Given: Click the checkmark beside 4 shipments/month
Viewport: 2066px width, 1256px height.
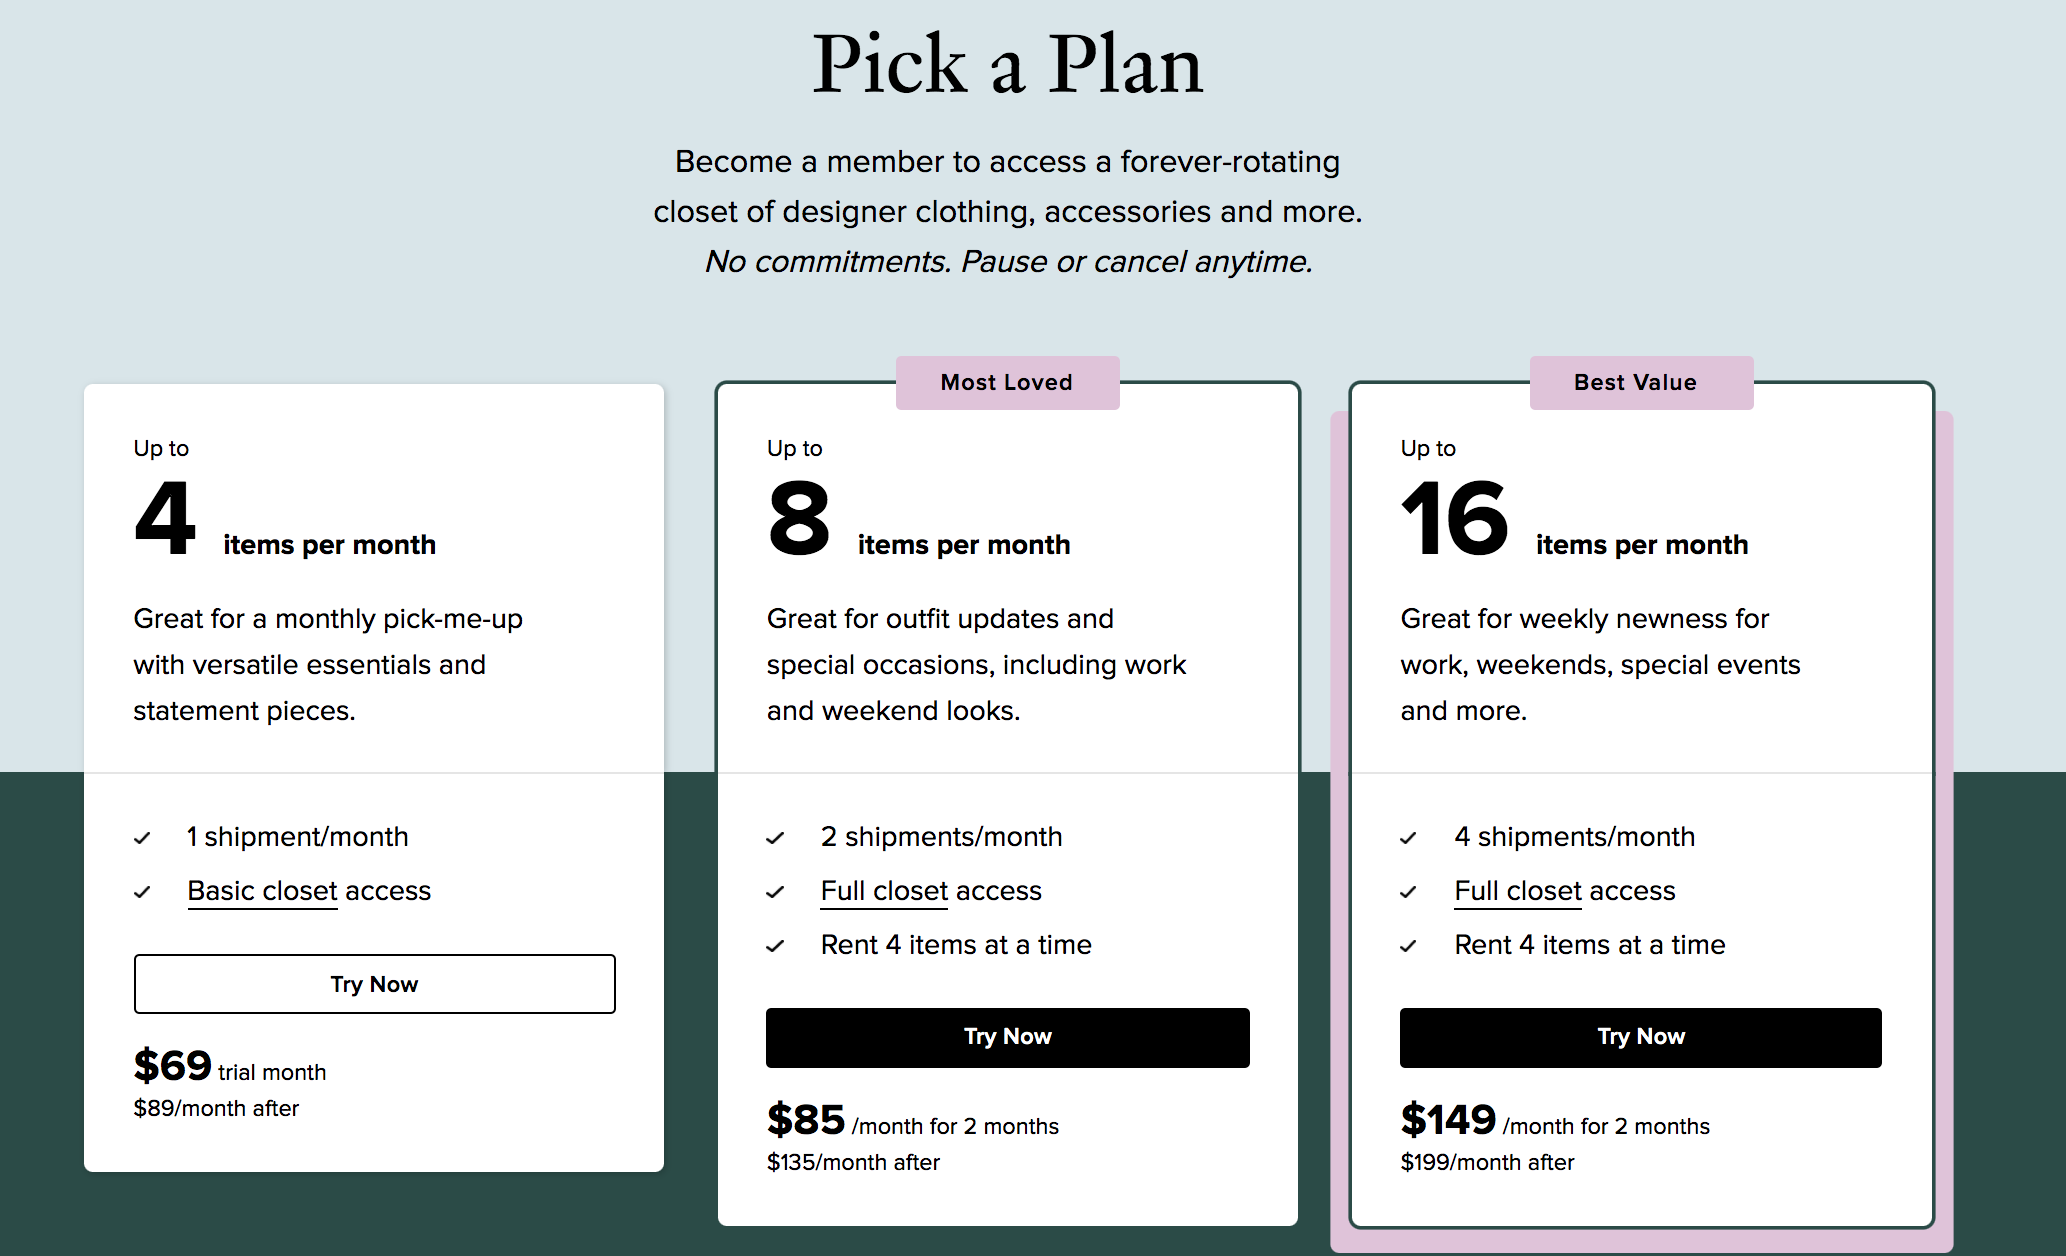Looking at the screenshot, I should tap(1408, 838).
